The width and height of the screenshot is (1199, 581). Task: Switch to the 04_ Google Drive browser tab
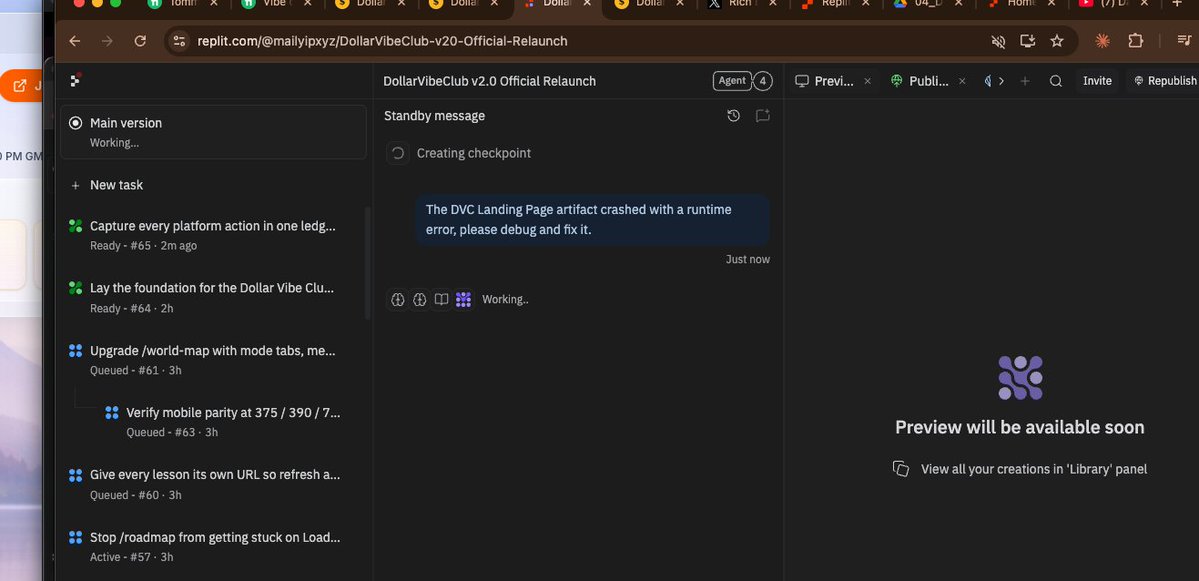(x=920, y=4)
